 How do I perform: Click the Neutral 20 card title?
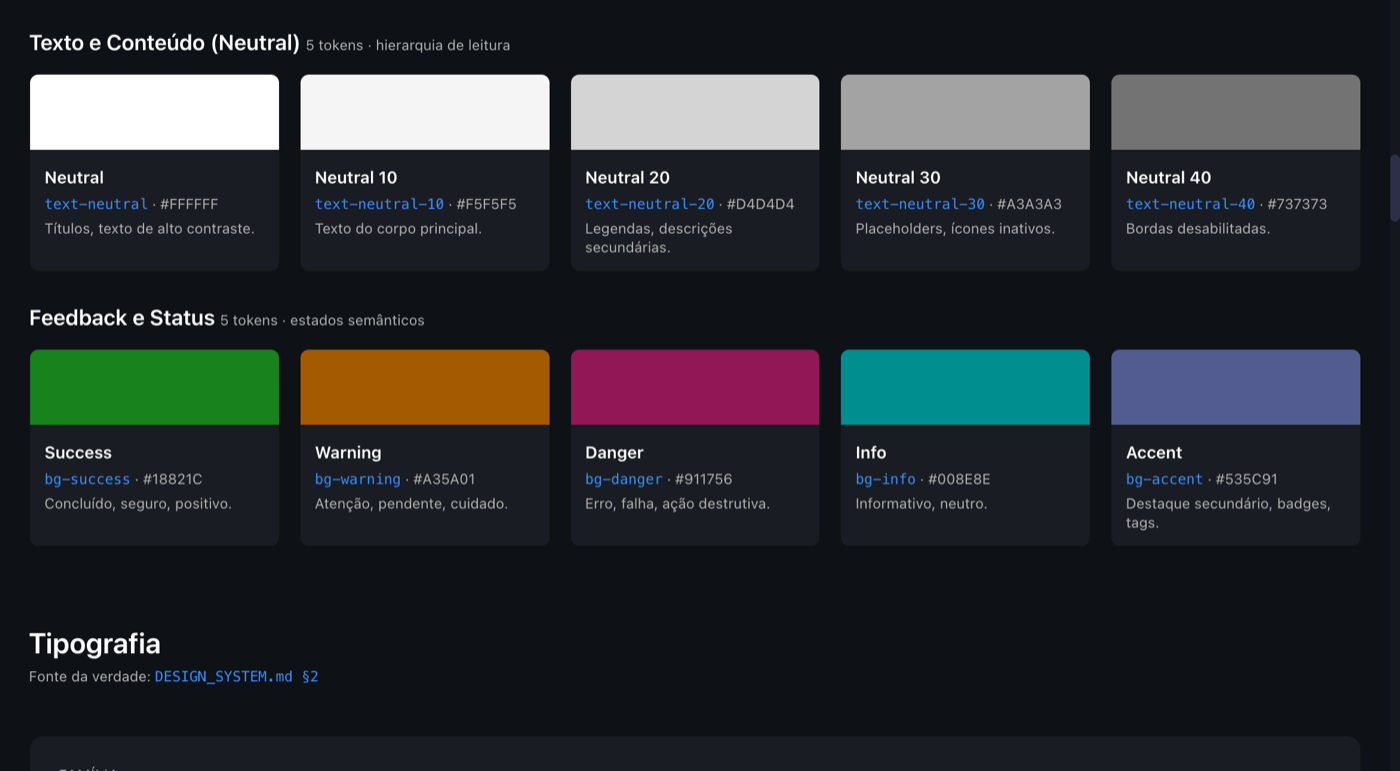click(x=628, y=178)
